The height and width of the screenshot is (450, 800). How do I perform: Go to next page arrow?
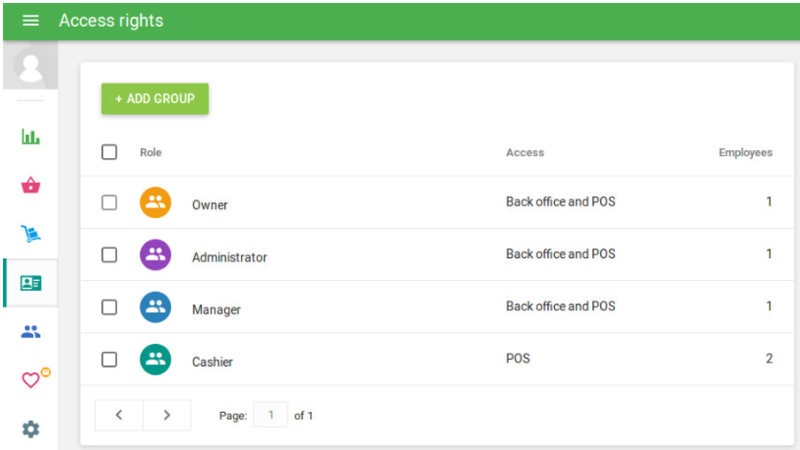[167, 415]
